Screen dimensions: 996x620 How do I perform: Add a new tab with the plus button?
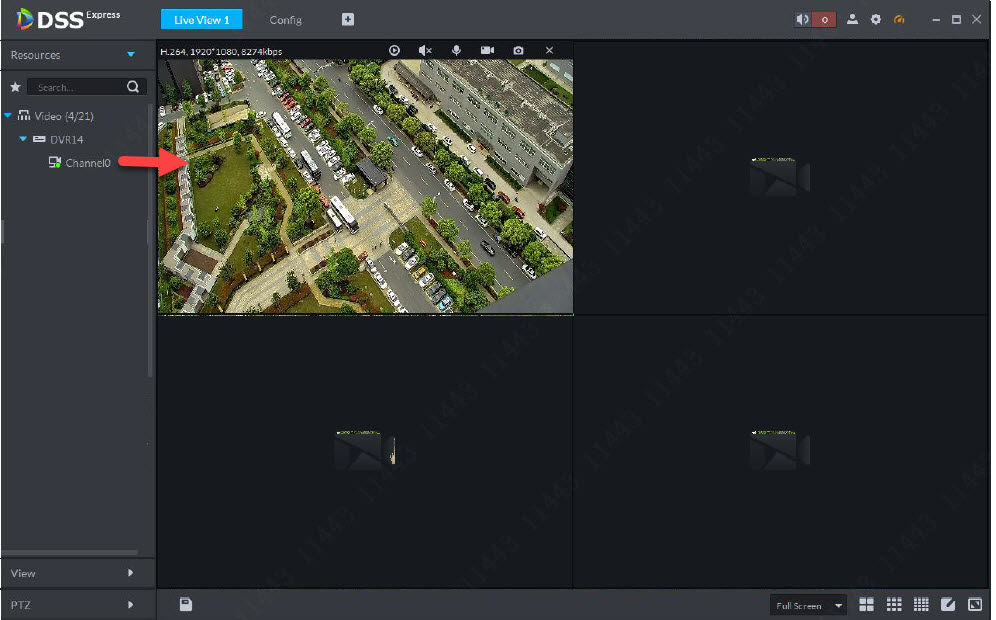348,20
